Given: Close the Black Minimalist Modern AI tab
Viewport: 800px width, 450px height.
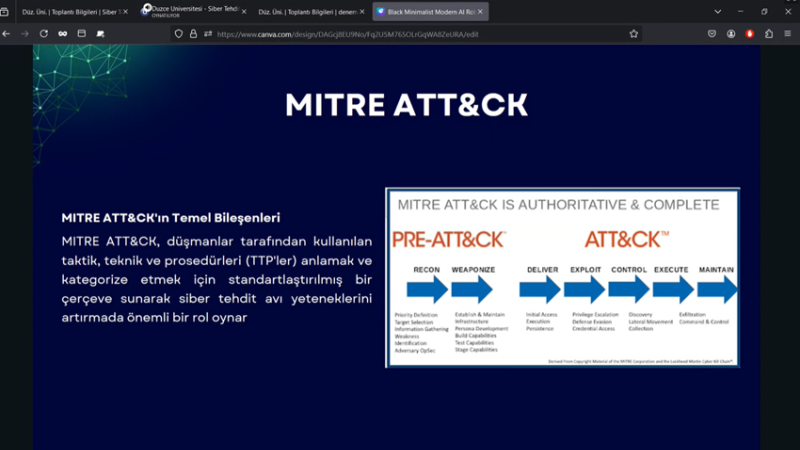Looking at the screenshot, I should coord(480,12).
